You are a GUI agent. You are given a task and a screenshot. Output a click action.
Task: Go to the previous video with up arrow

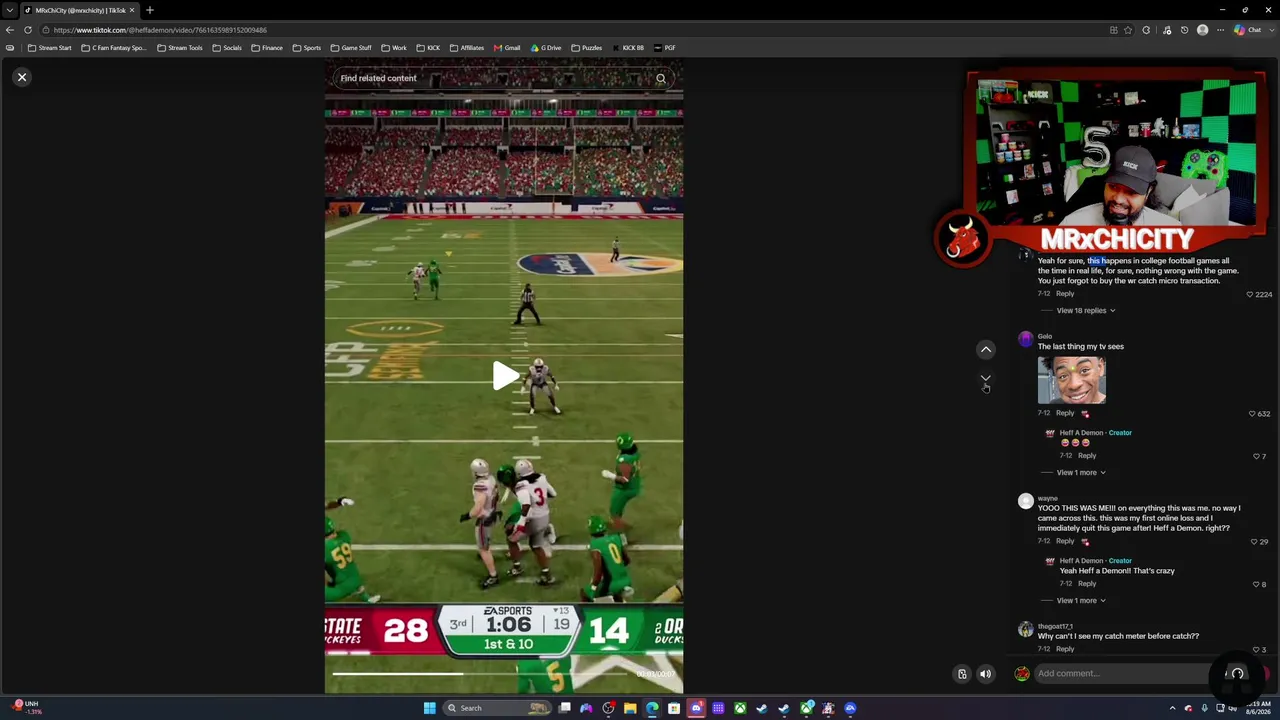point(985,349)
